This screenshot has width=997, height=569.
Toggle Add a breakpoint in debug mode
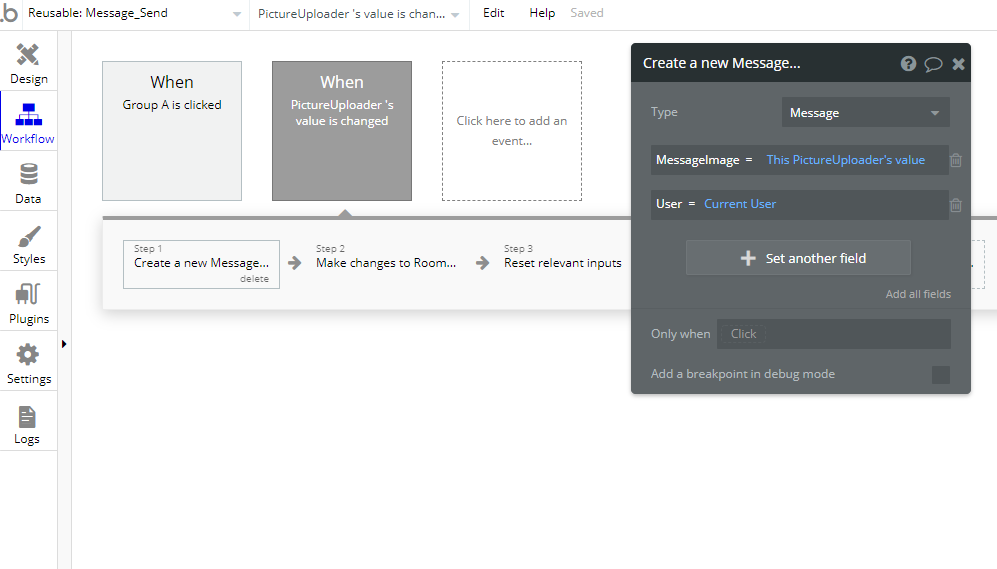(x=940, y=374)
